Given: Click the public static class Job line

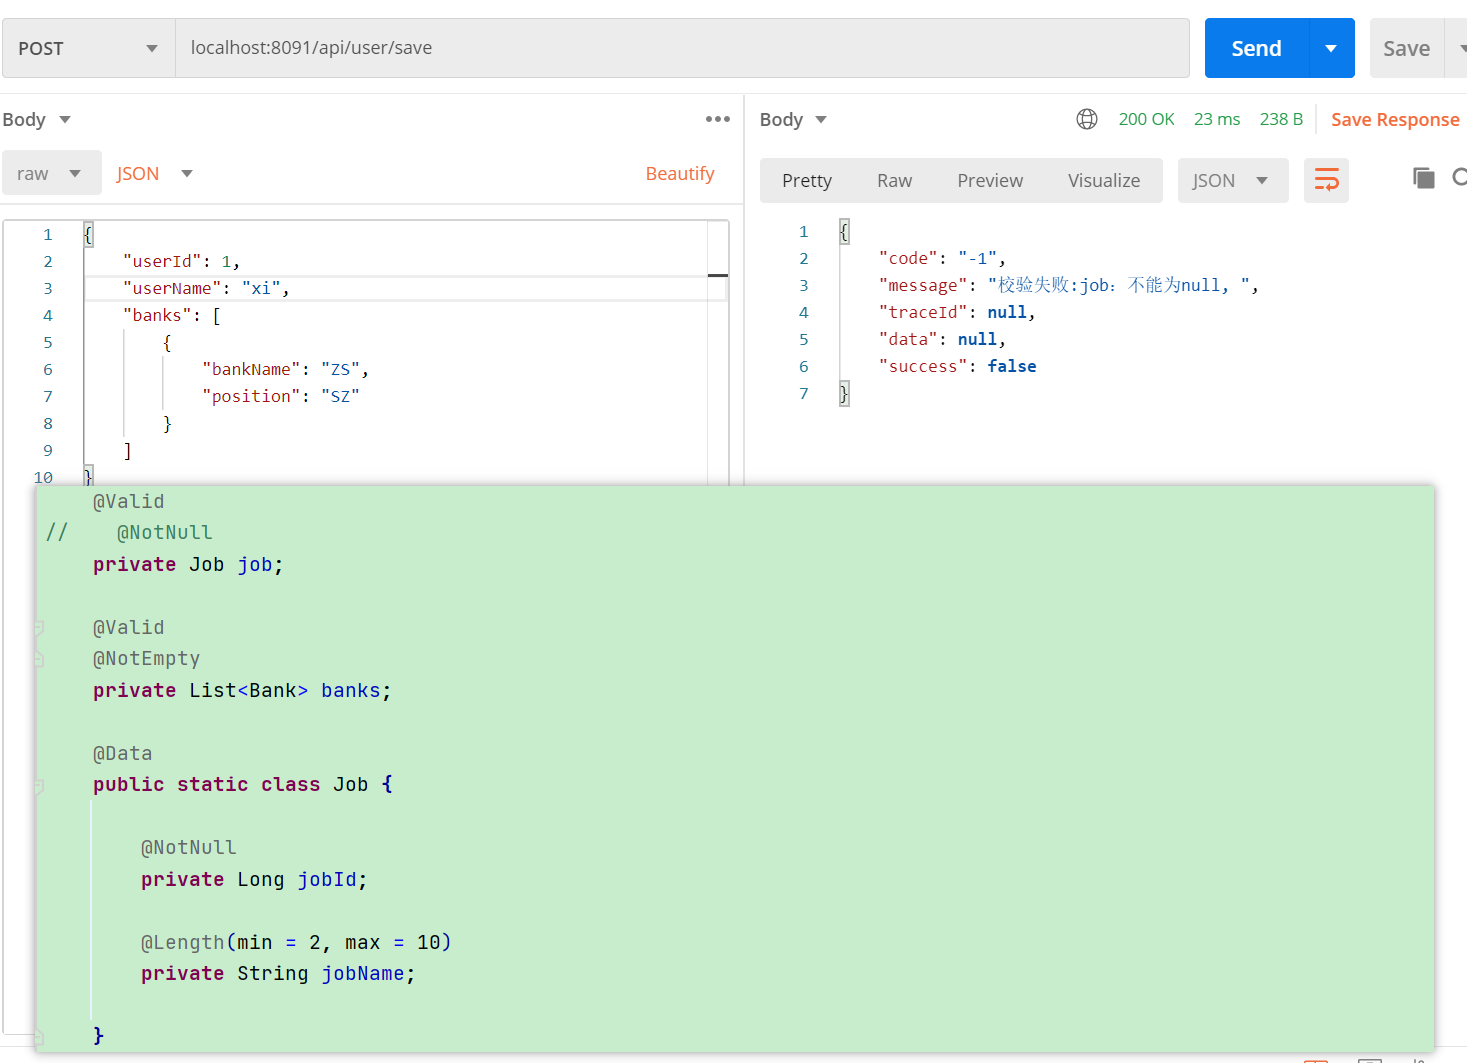Looking at the screenshot, I should 243,784.
